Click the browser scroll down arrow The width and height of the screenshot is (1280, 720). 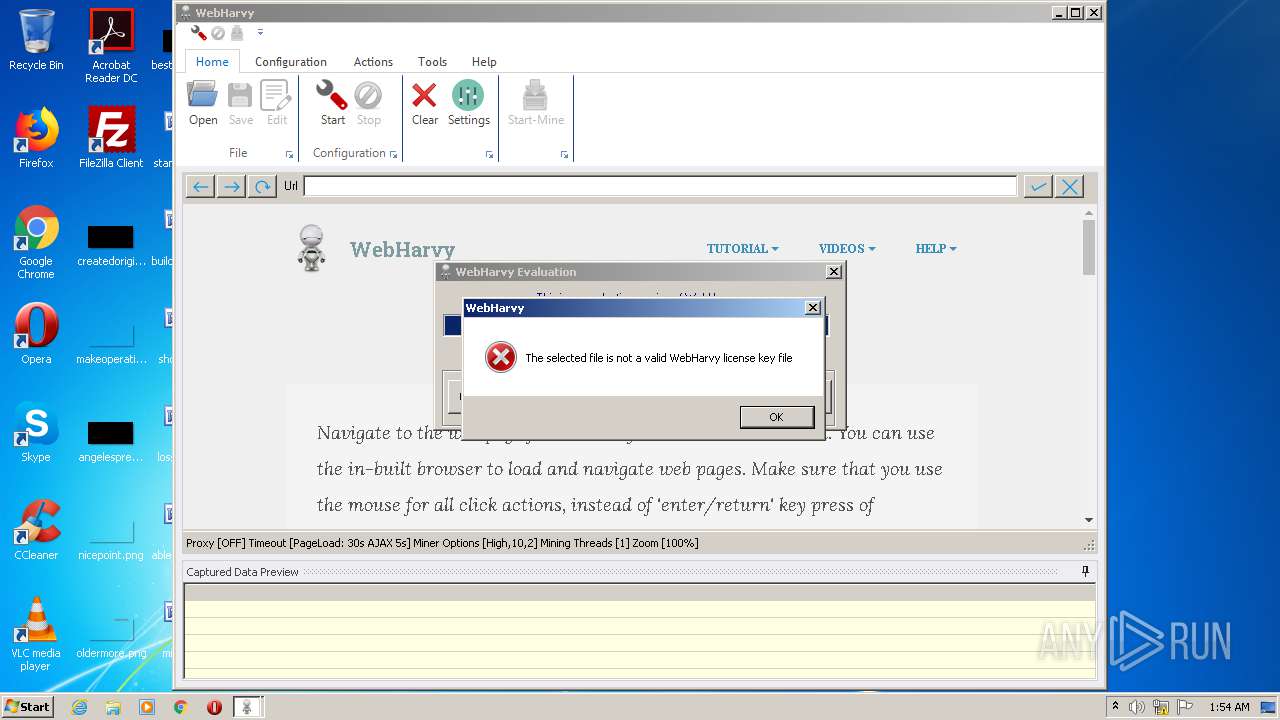tap(1089, 520)
